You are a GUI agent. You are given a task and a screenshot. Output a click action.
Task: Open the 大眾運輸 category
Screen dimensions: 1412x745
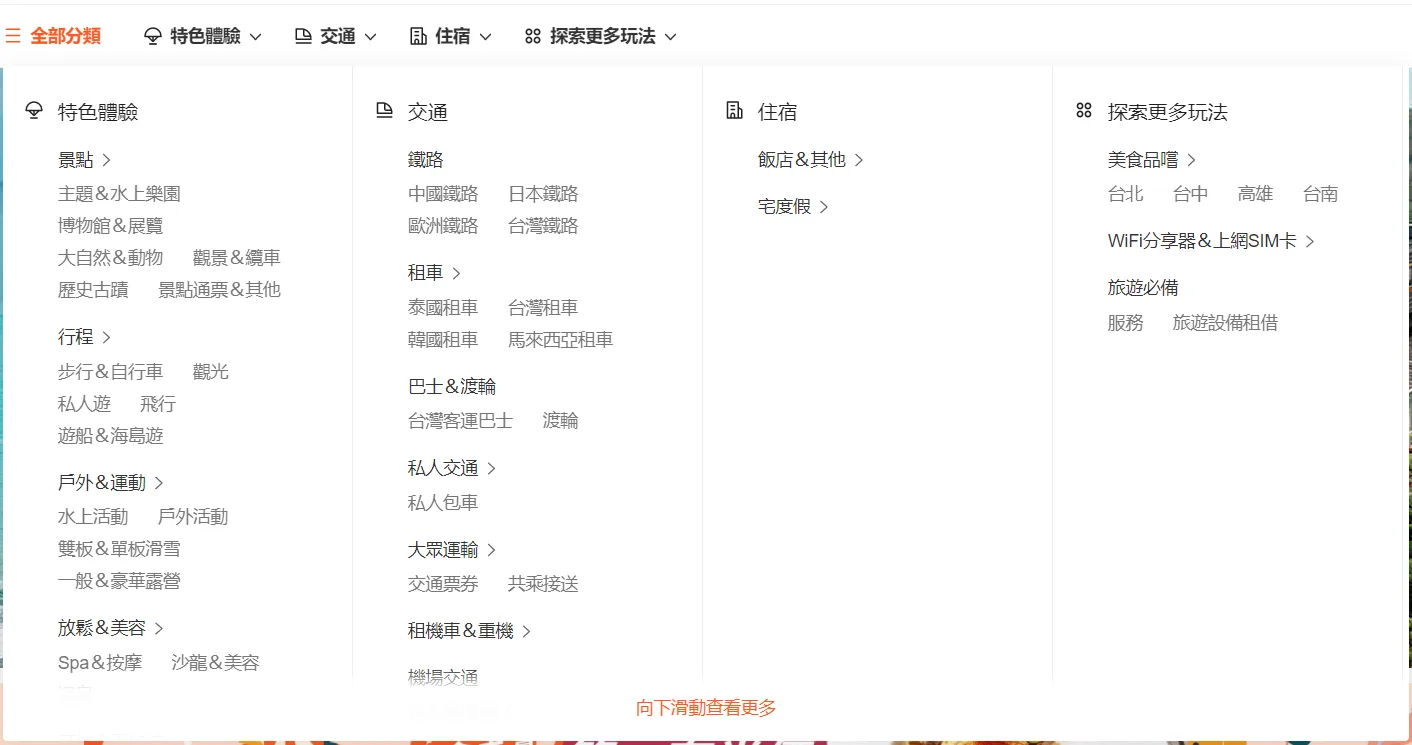[452, 550]
